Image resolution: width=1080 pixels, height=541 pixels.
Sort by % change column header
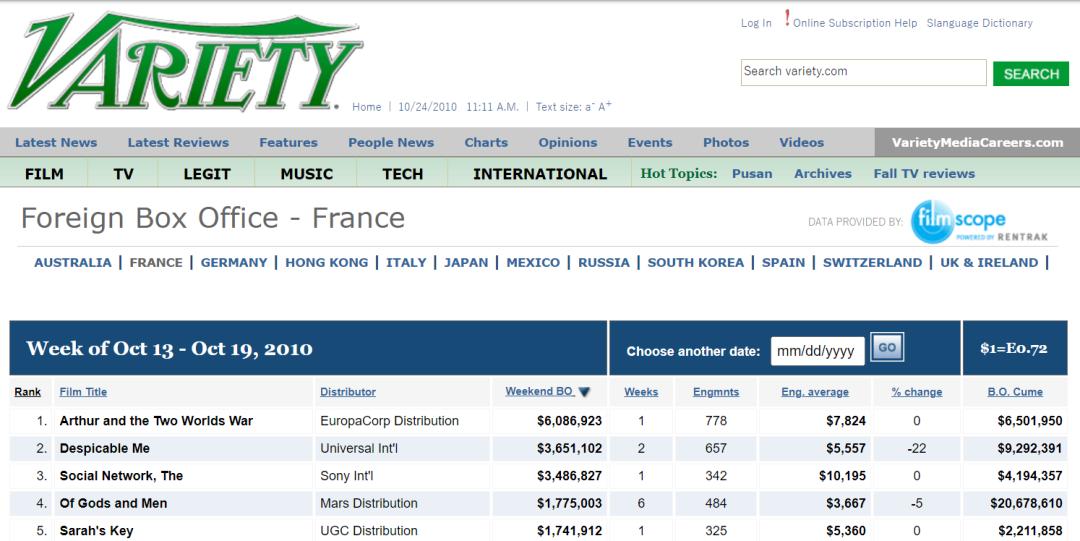click(x=917, y=392)
